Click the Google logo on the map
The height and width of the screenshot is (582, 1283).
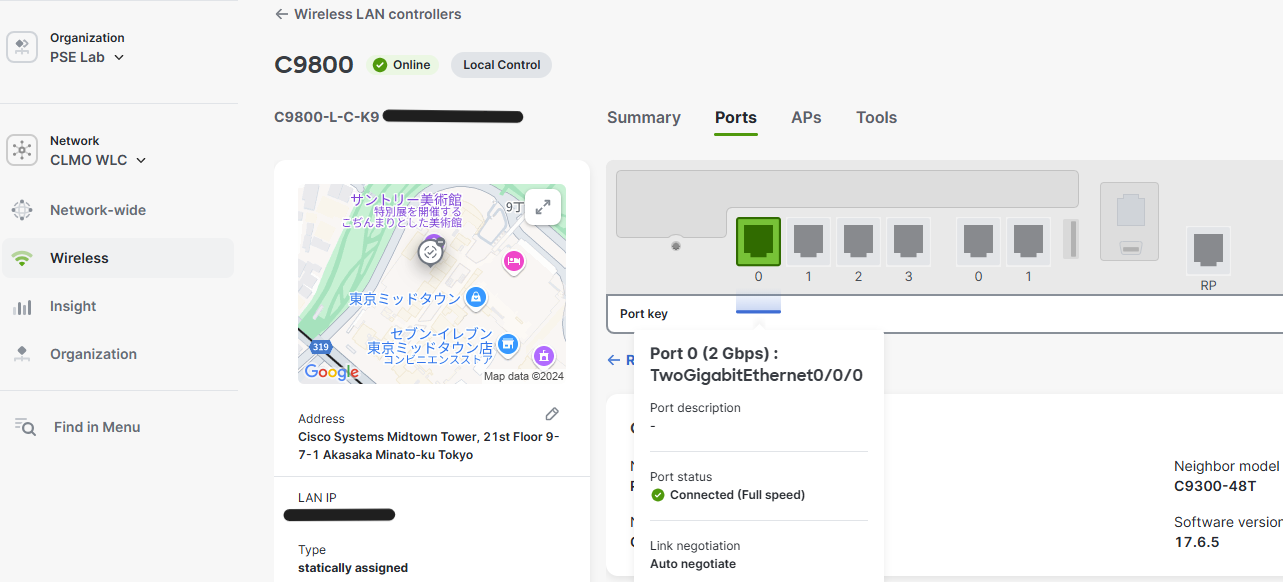coord(332,372)
